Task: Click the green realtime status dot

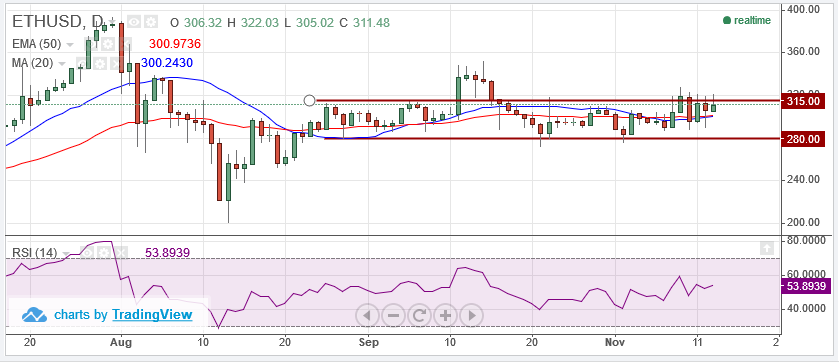Action: [x=727, y=20]
